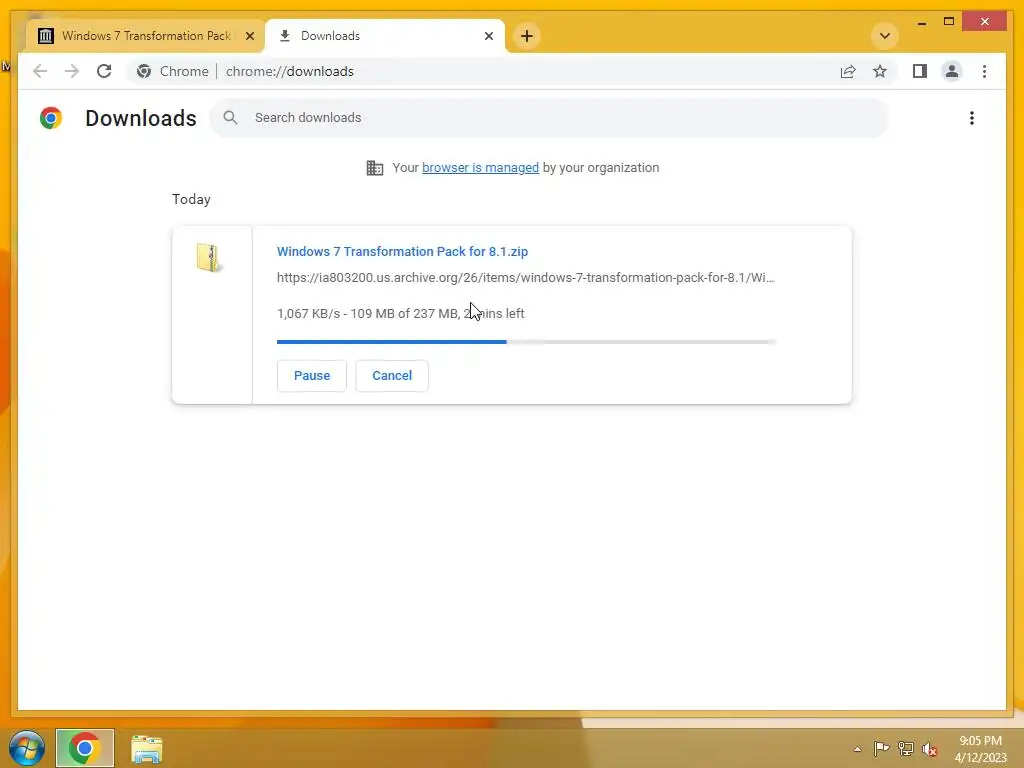This screenshot has height=768, width=1024.
Task: Click the share page icon
Action: point(848,71)
